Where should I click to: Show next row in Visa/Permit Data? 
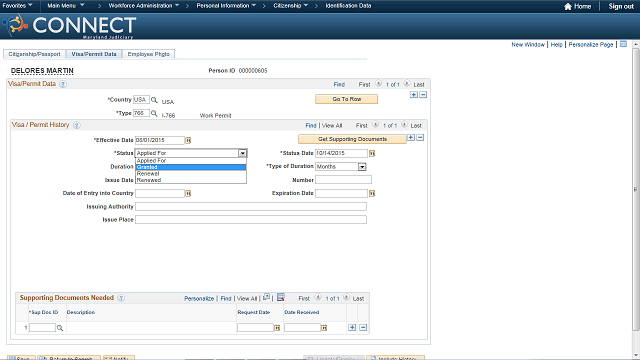(x=407, y=84)
